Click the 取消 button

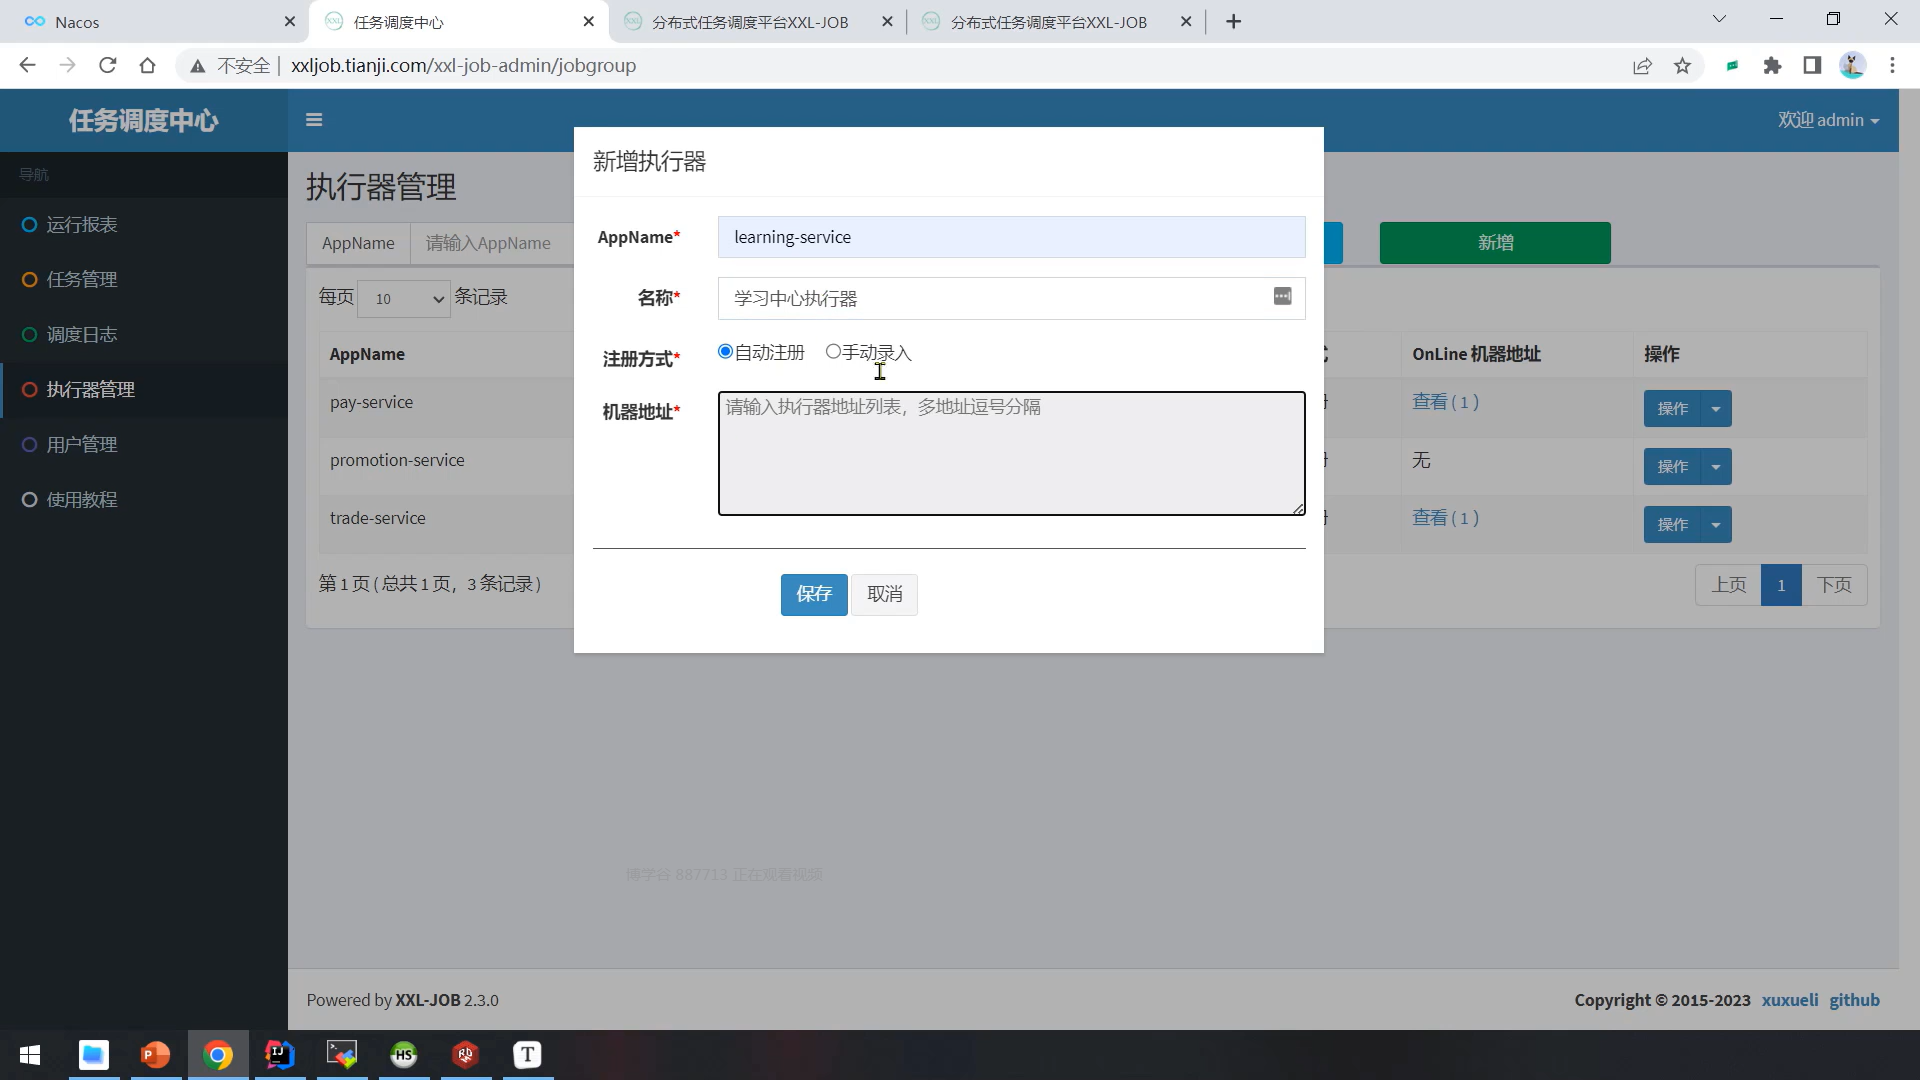coord(884,594)
